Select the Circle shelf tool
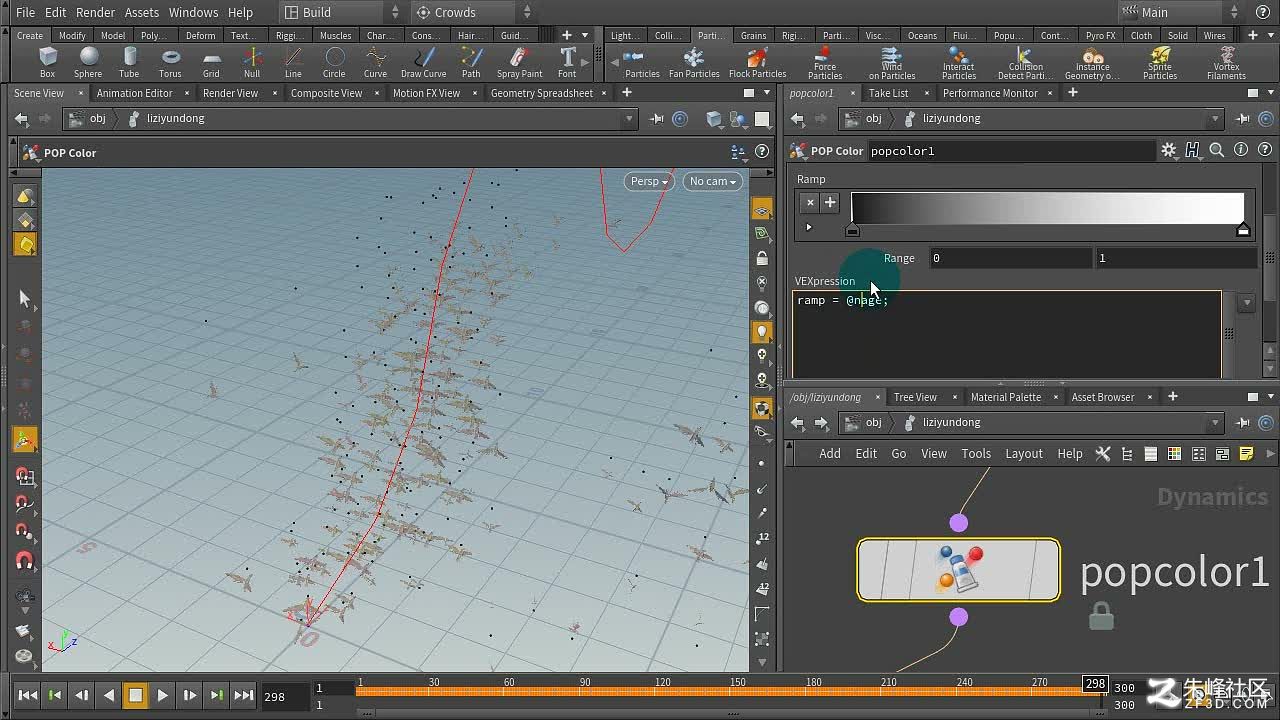This screenshot has width=1280, height=720. 334,62
